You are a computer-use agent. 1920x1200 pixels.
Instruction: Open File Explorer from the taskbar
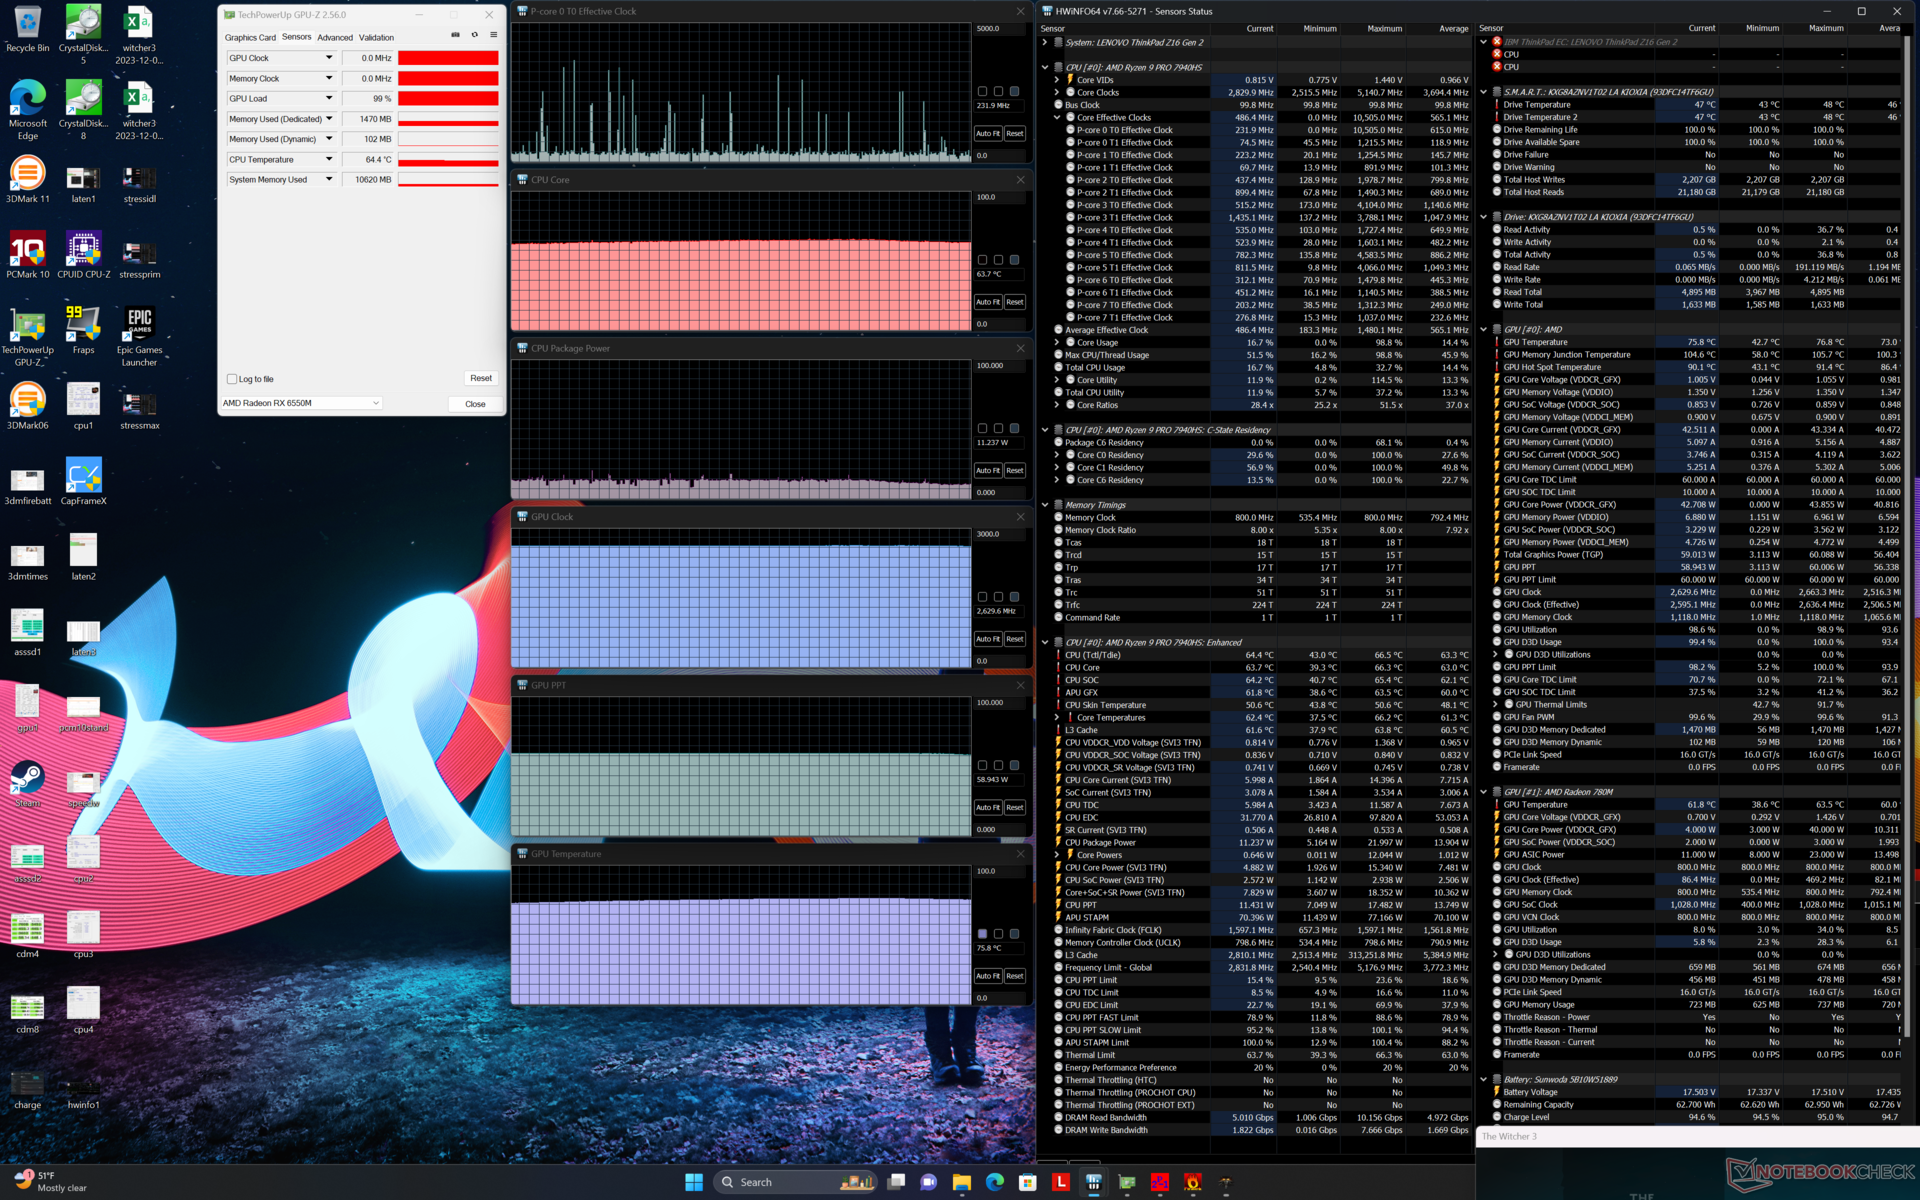[962, 1182]
